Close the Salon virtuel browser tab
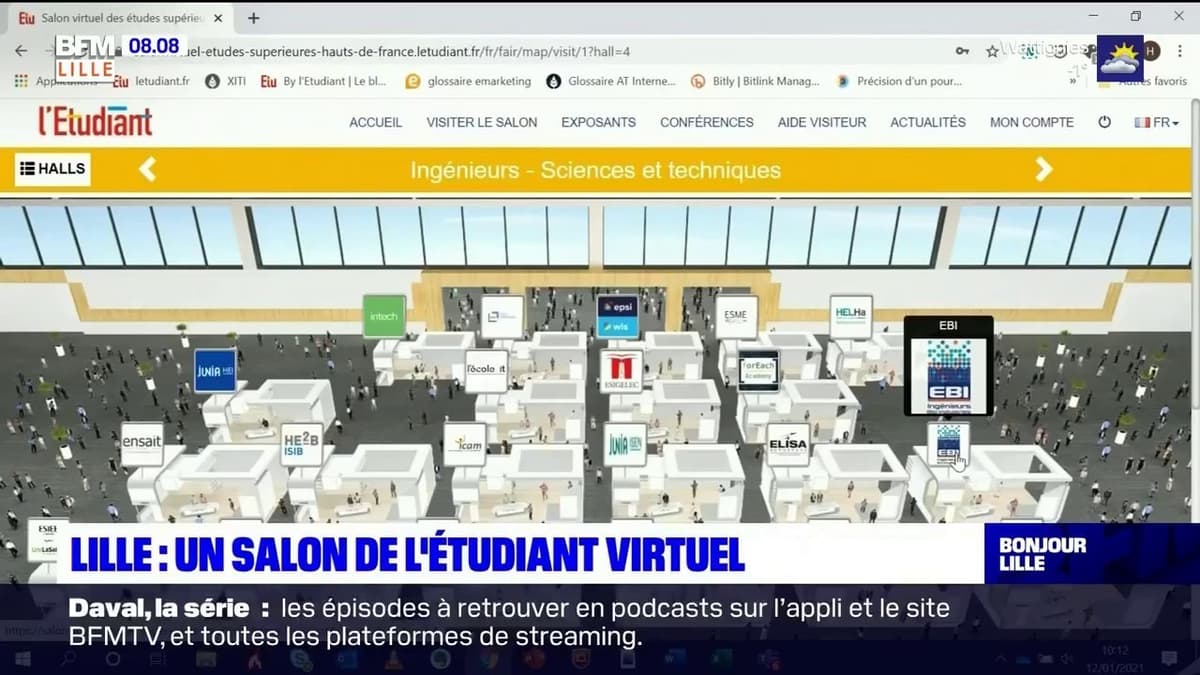 click(x=218, y=18)
